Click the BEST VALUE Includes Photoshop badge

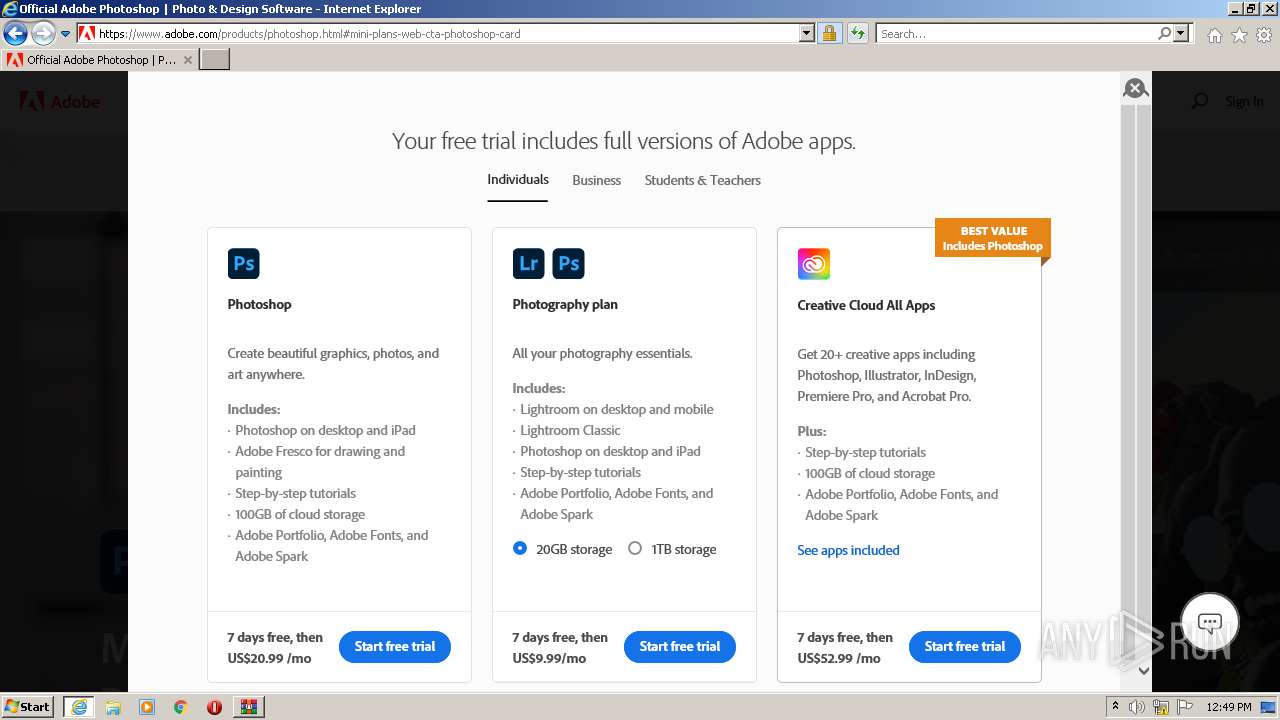tap(993, 238)
